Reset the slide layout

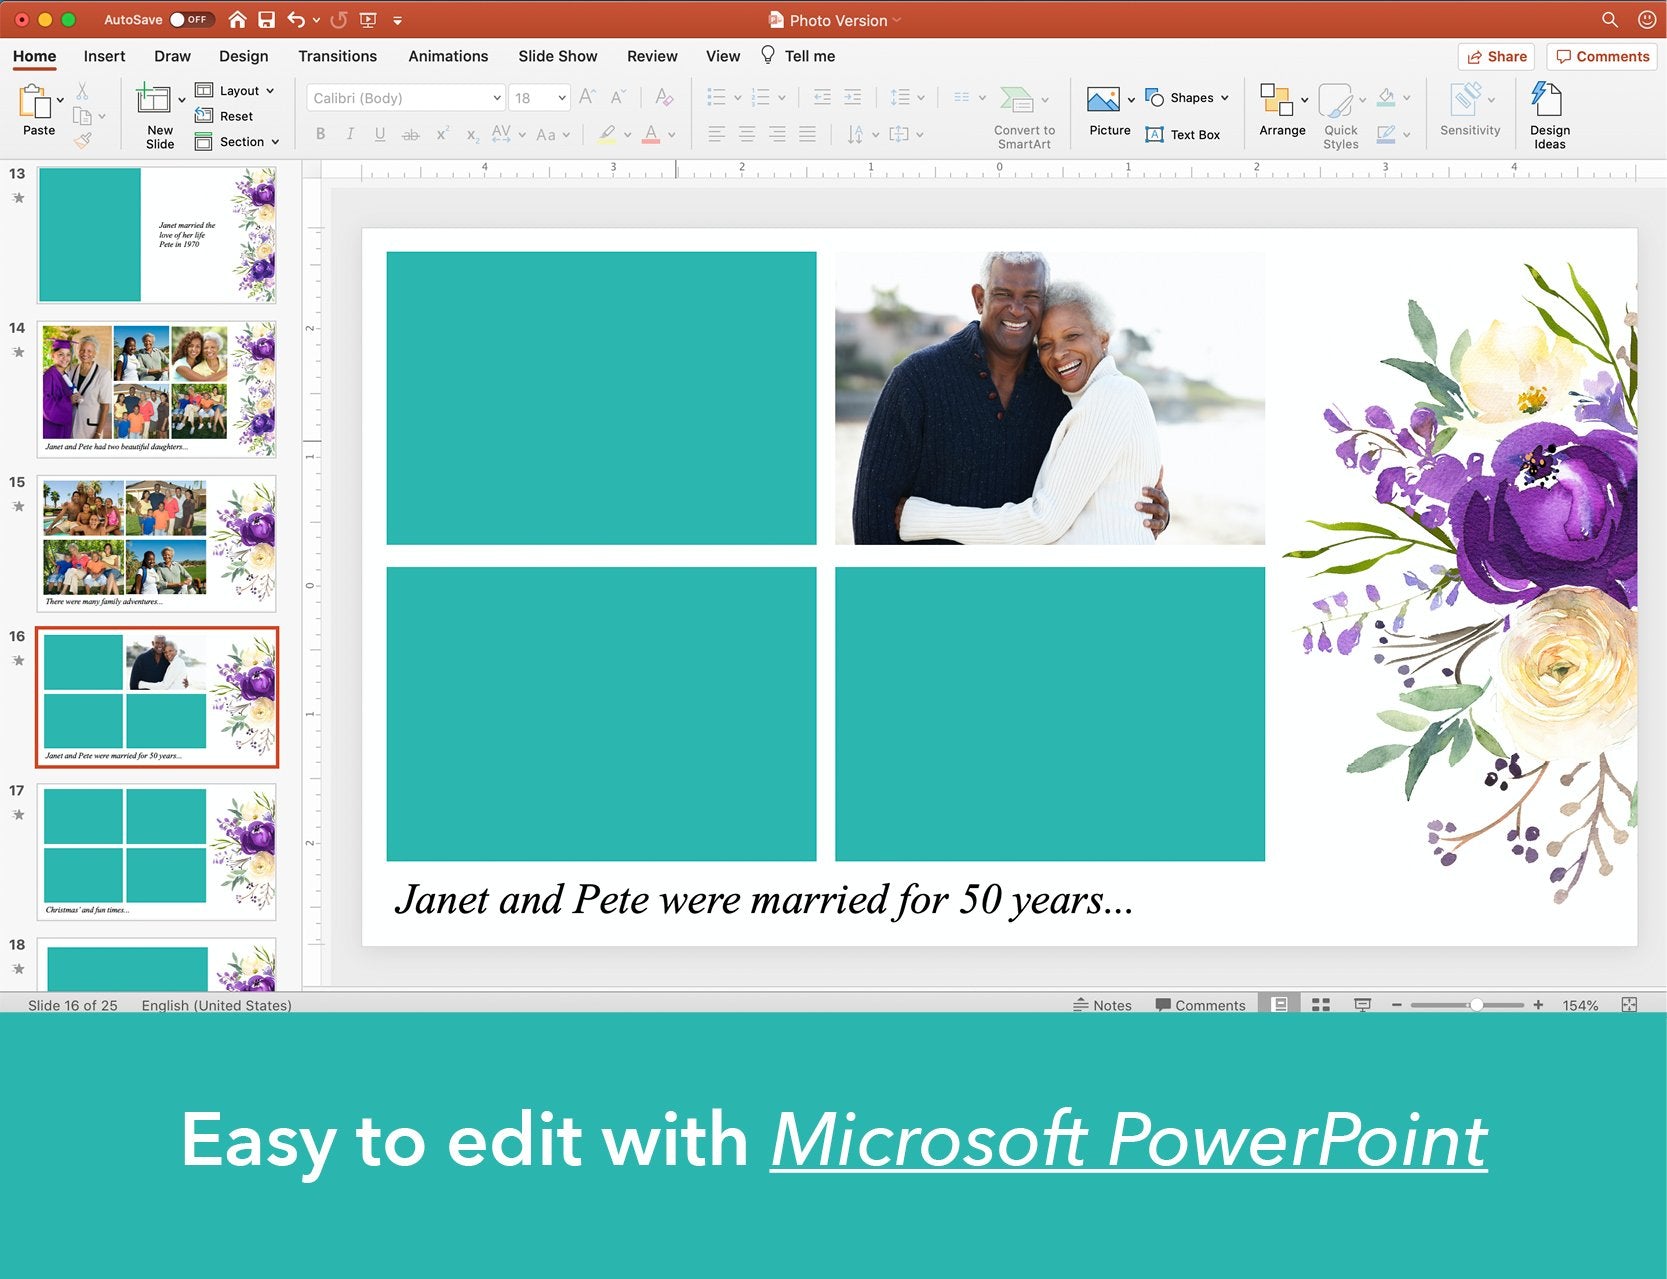[225, 116]
